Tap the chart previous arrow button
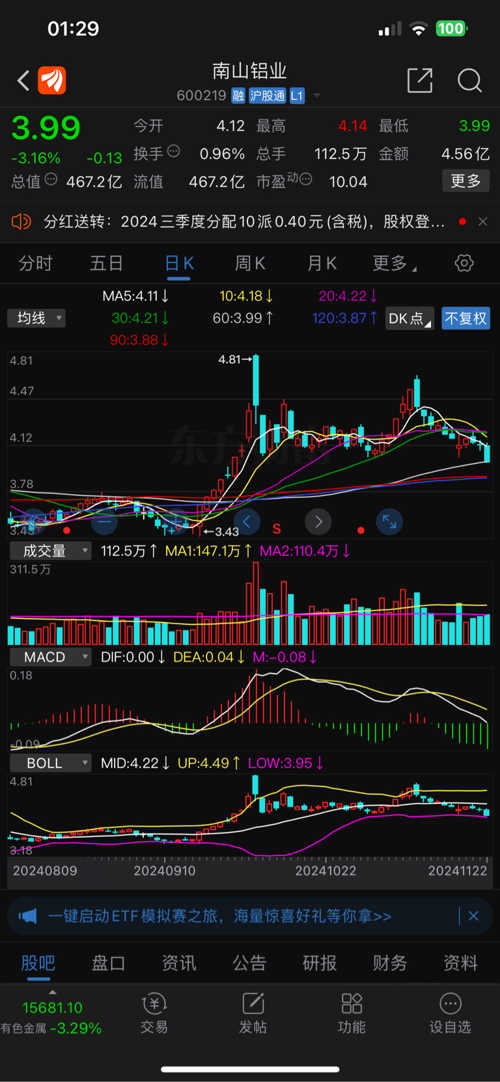Screen dimensions: 500x1082 click(x=247, y=521)
